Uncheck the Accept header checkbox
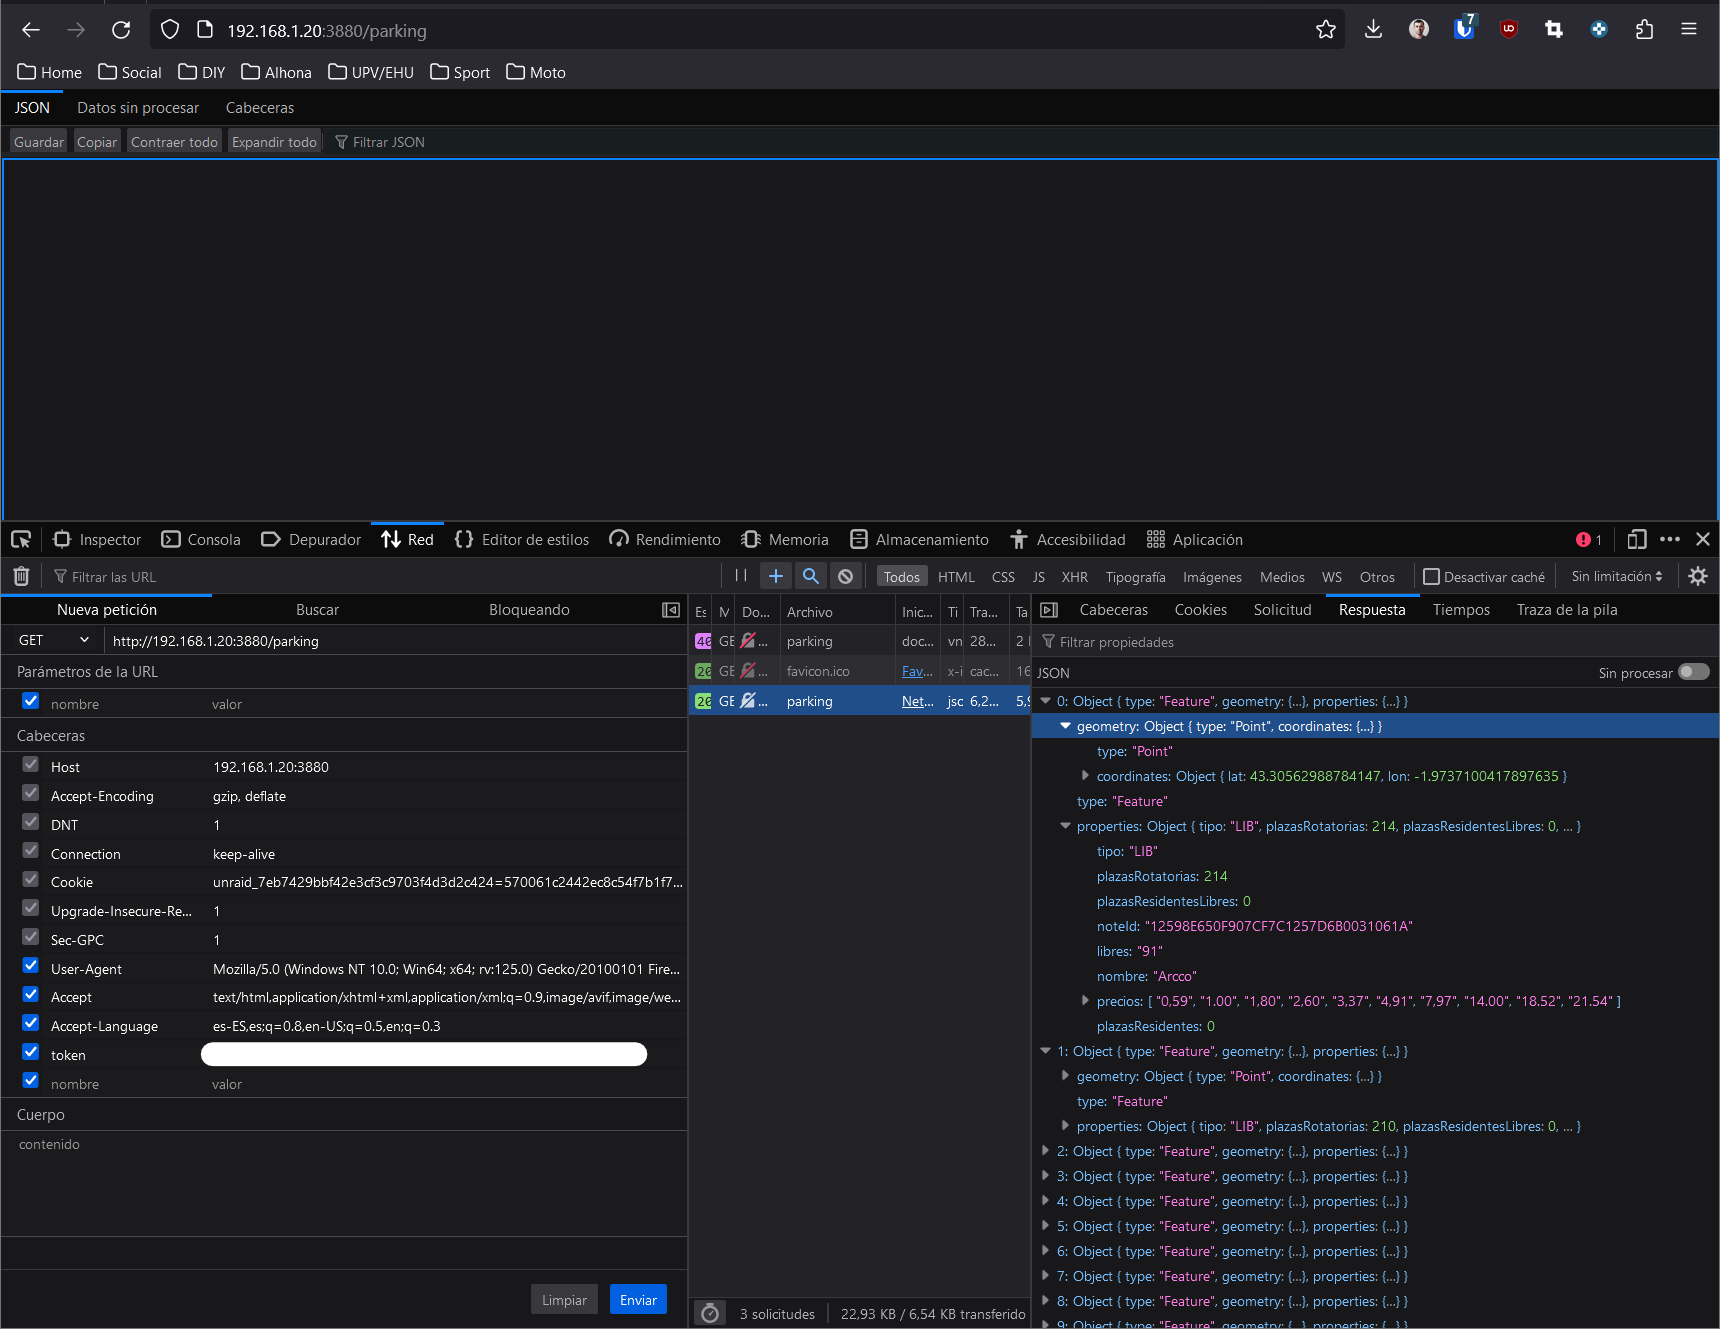Viewport: 1720px width, 1329px height. coord(31,995)
